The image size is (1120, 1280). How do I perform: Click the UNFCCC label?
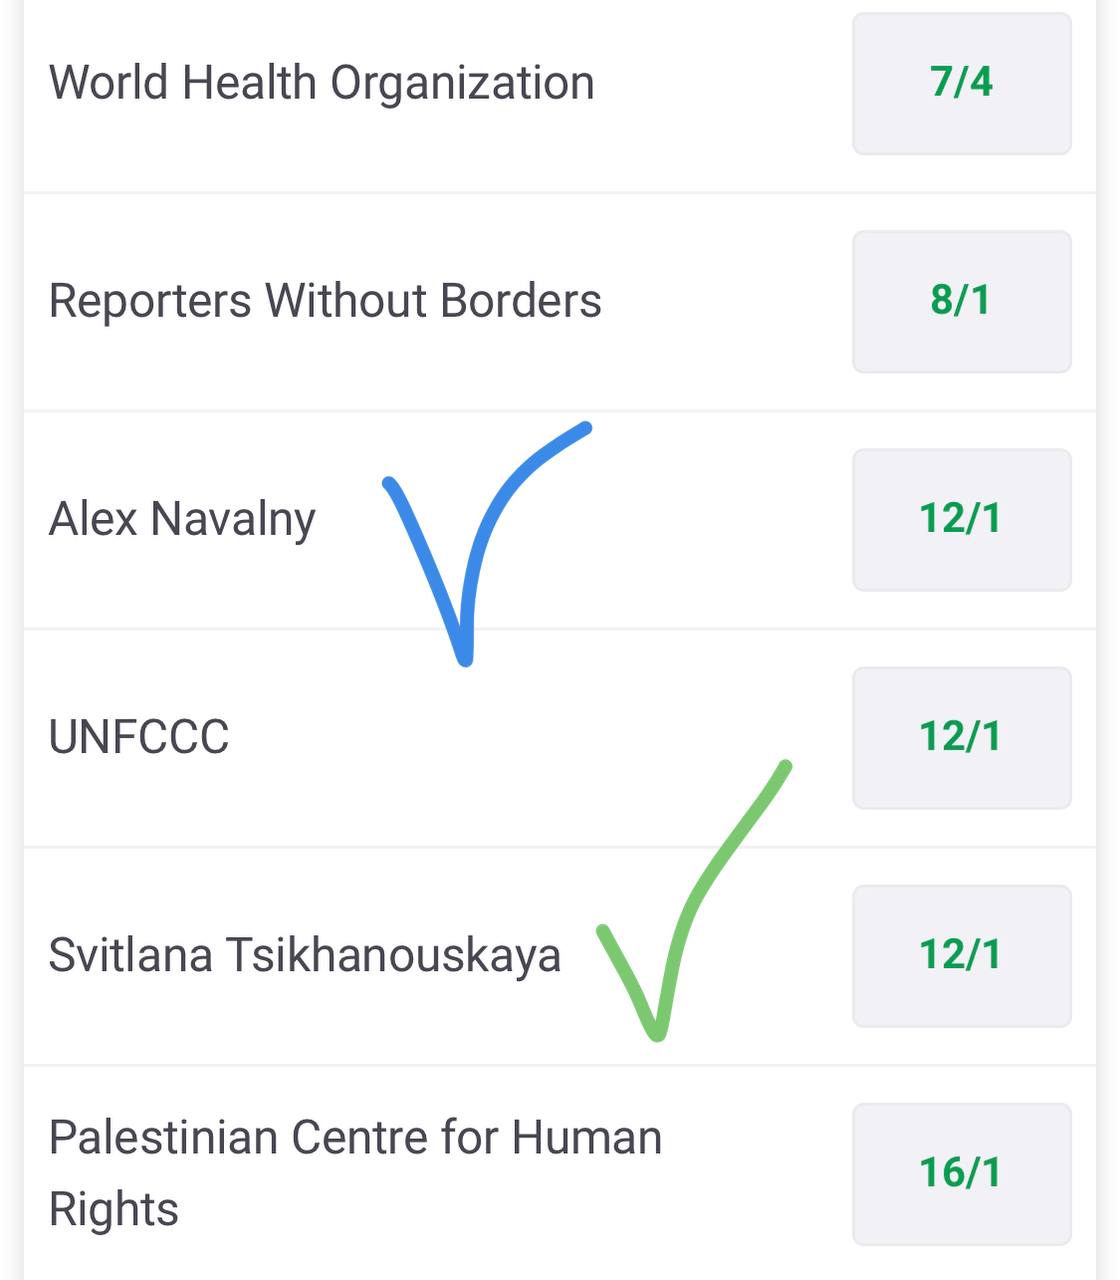139,737
